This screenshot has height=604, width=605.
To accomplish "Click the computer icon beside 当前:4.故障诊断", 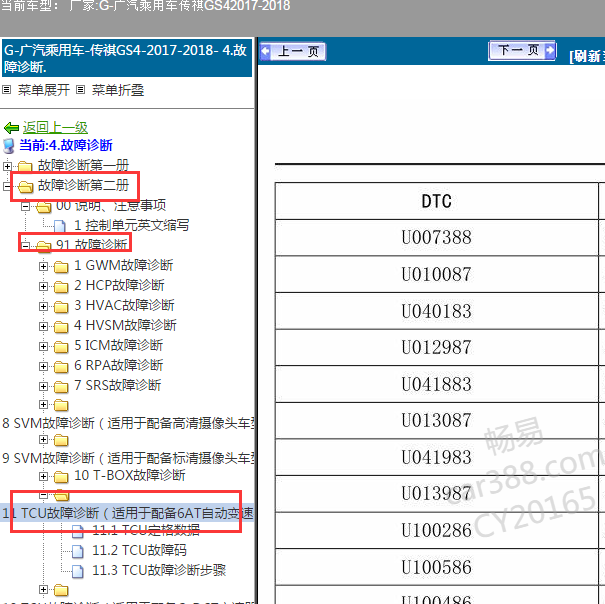I will [x=9, y=146].
